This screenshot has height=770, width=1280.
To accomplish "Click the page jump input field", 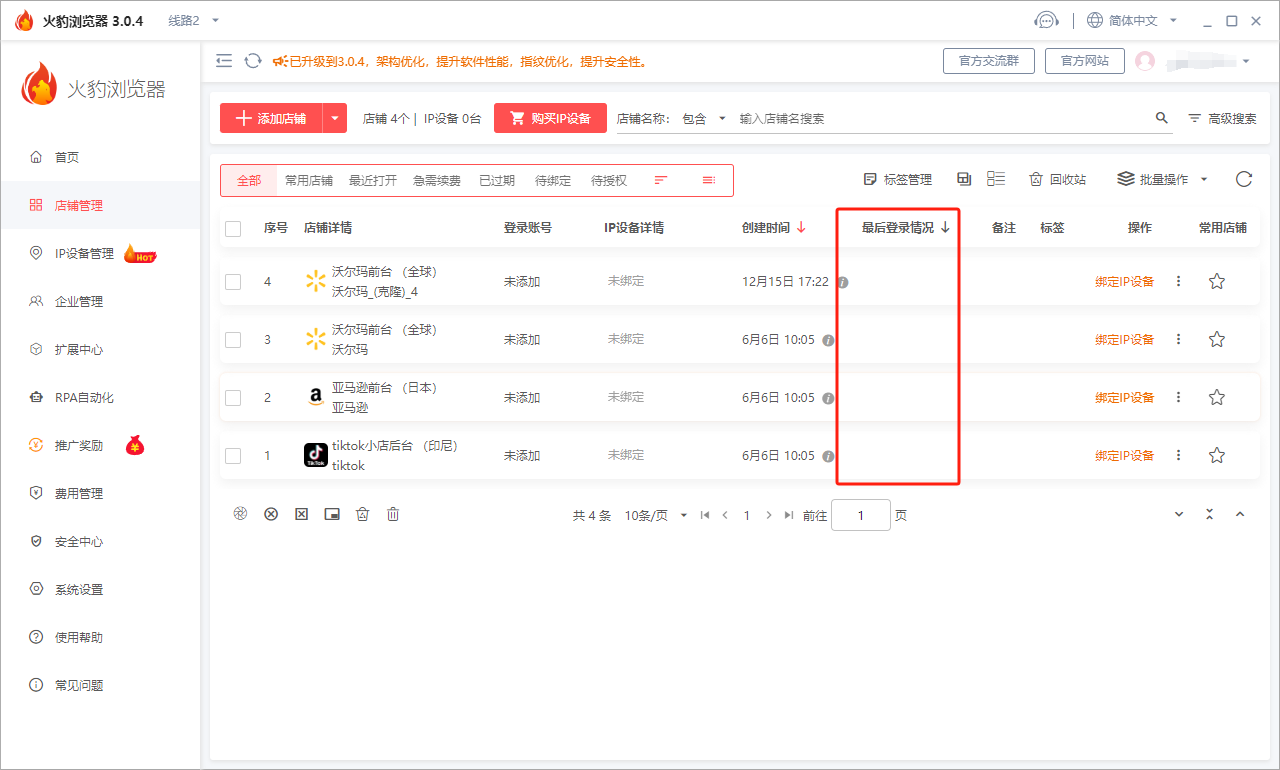I will 860,515.
